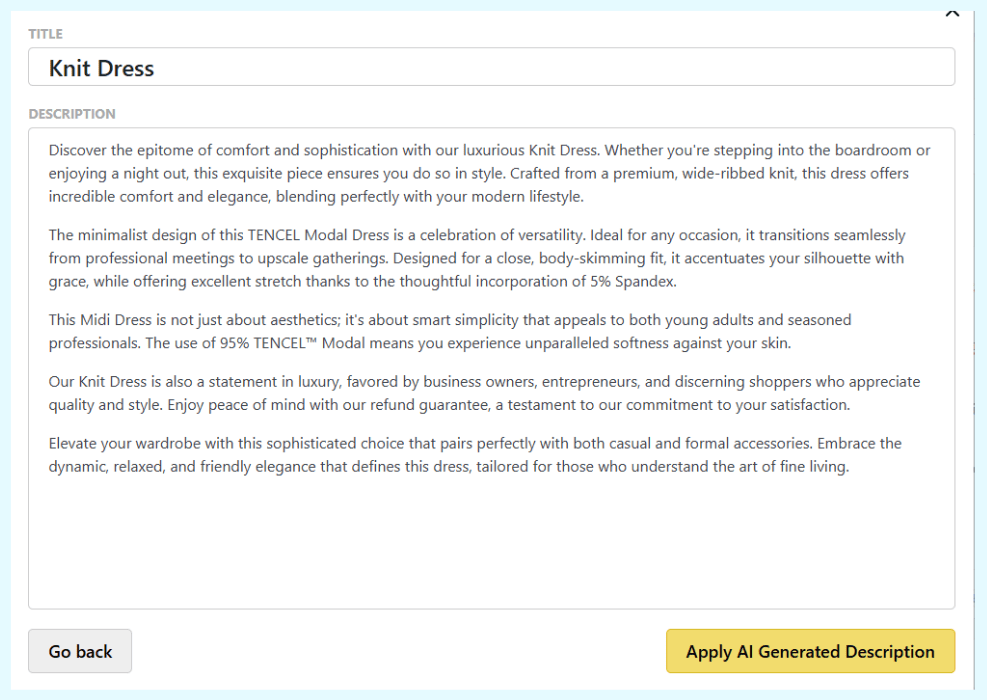Close the dialog with the X icon
The width and height of the screenshot is (987, 700).
(952, 12)
